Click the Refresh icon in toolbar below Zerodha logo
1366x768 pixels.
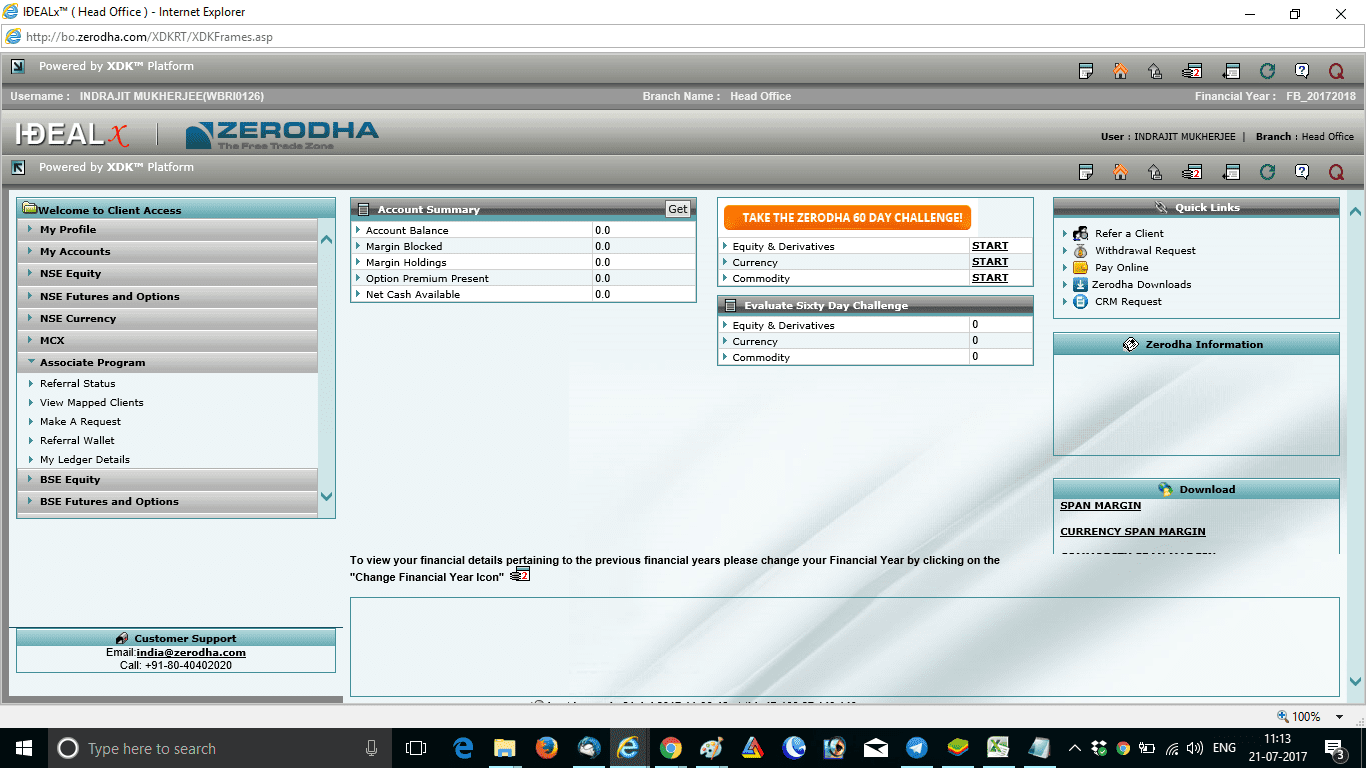[1267, 172]
